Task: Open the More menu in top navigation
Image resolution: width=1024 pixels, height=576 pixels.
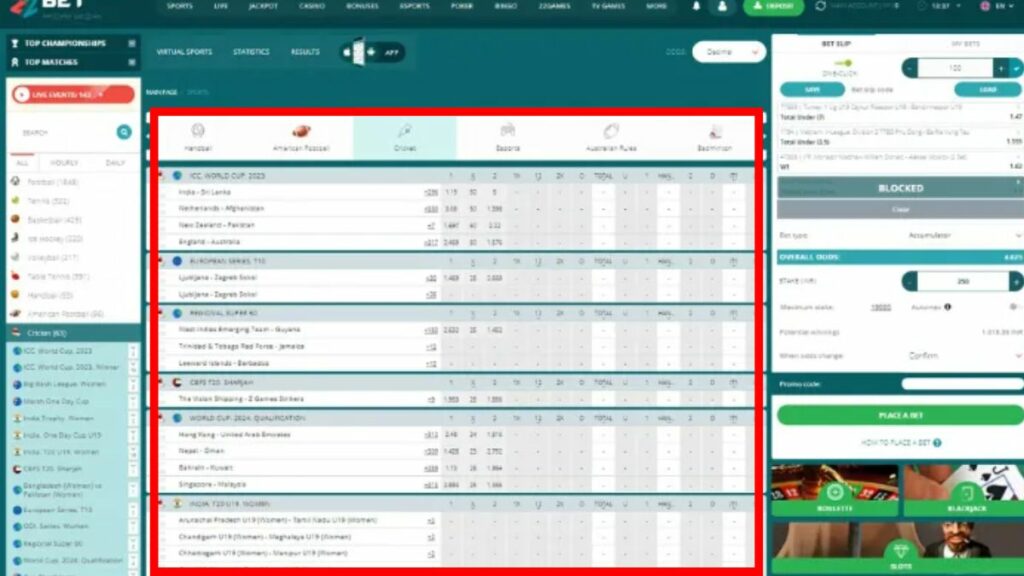Action: (x=656, y=6)
